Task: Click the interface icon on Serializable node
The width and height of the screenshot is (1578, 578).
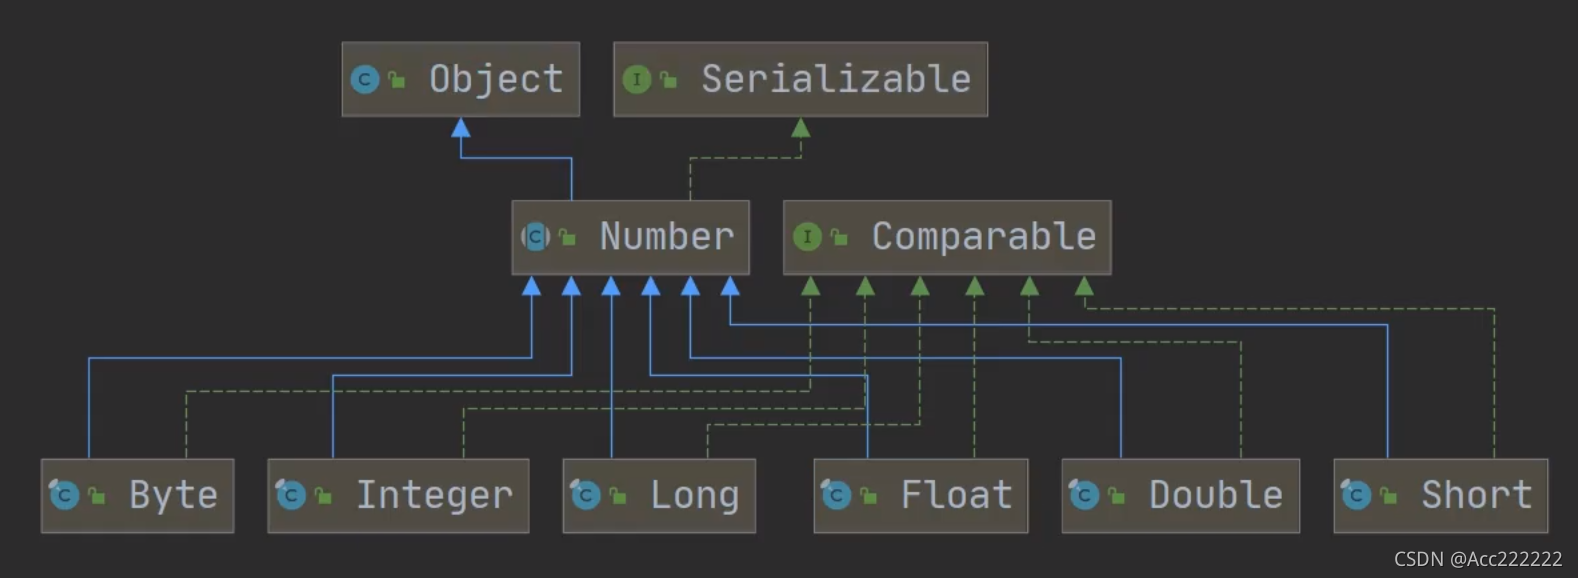Action: coord(637,79)
